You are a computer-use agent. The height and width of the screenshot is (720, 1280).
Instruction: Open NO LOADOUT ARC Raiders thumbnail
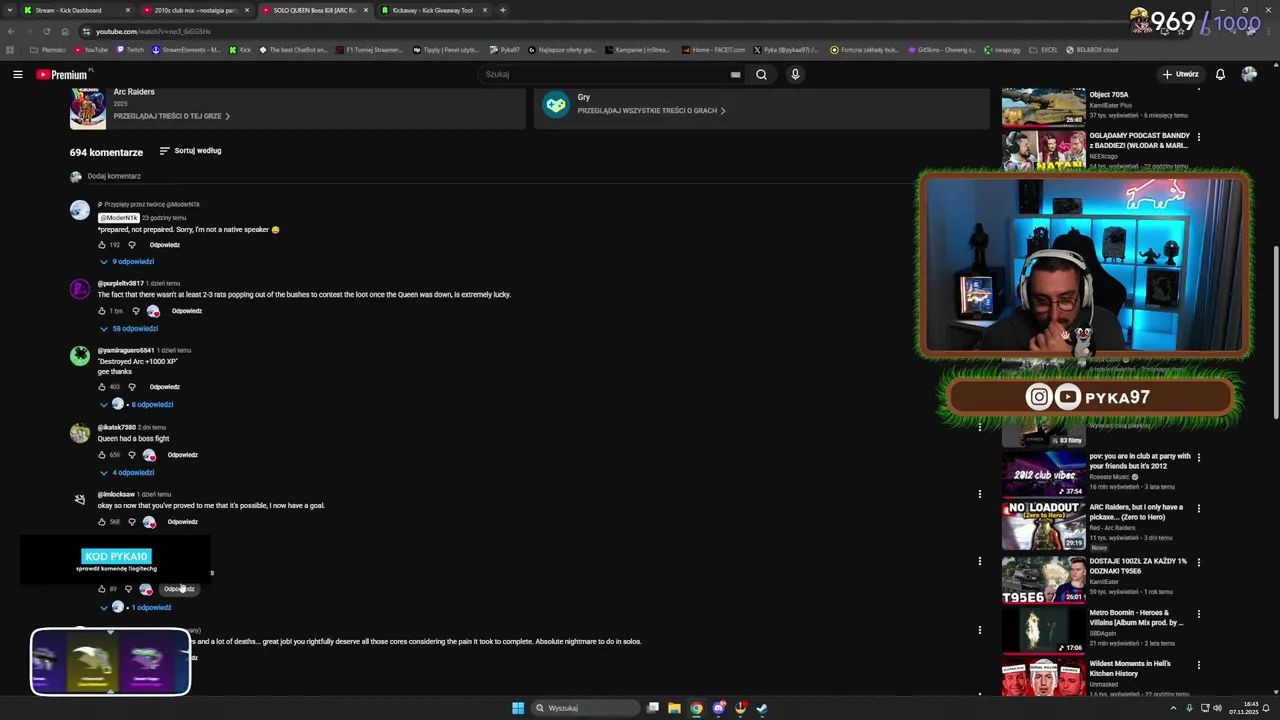pos(1043,525)
